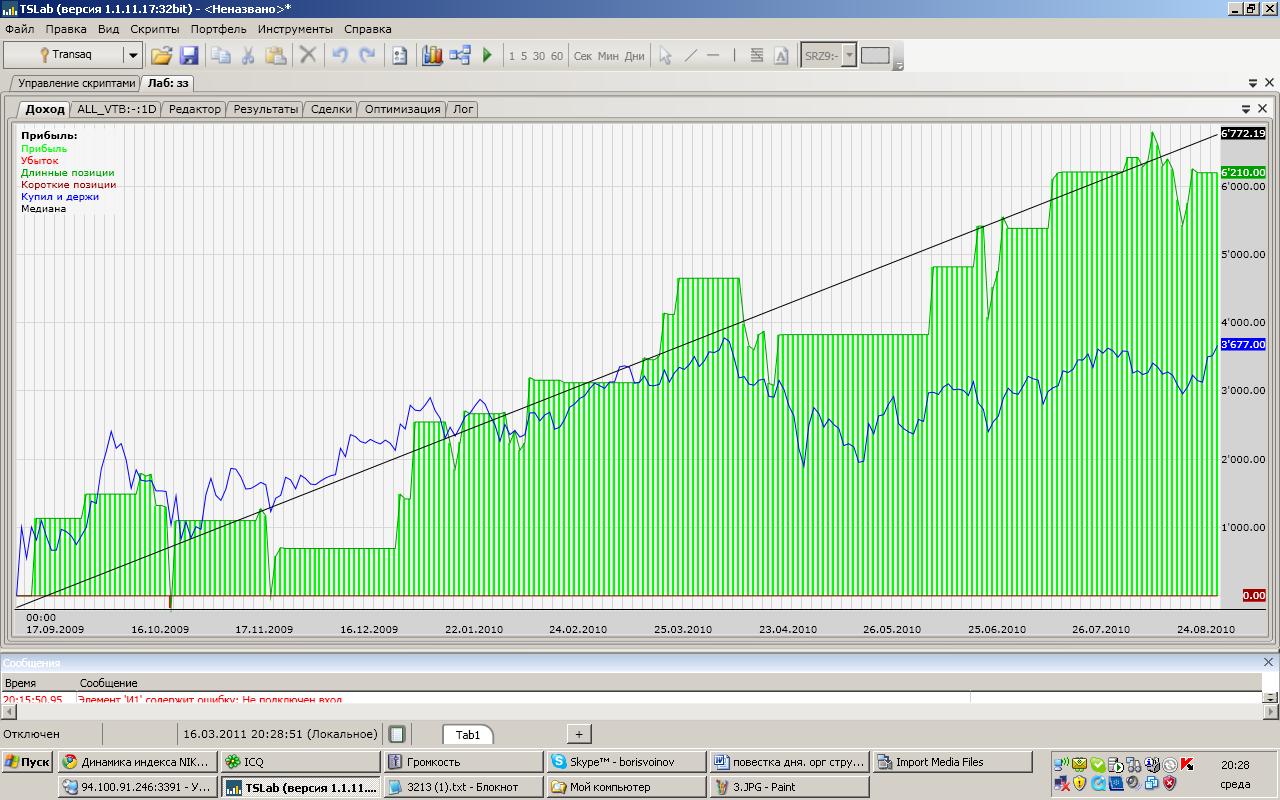Screen dimensions: 1280x800
Task: Open the Файл menu
Action: click(x=20, y=29)
